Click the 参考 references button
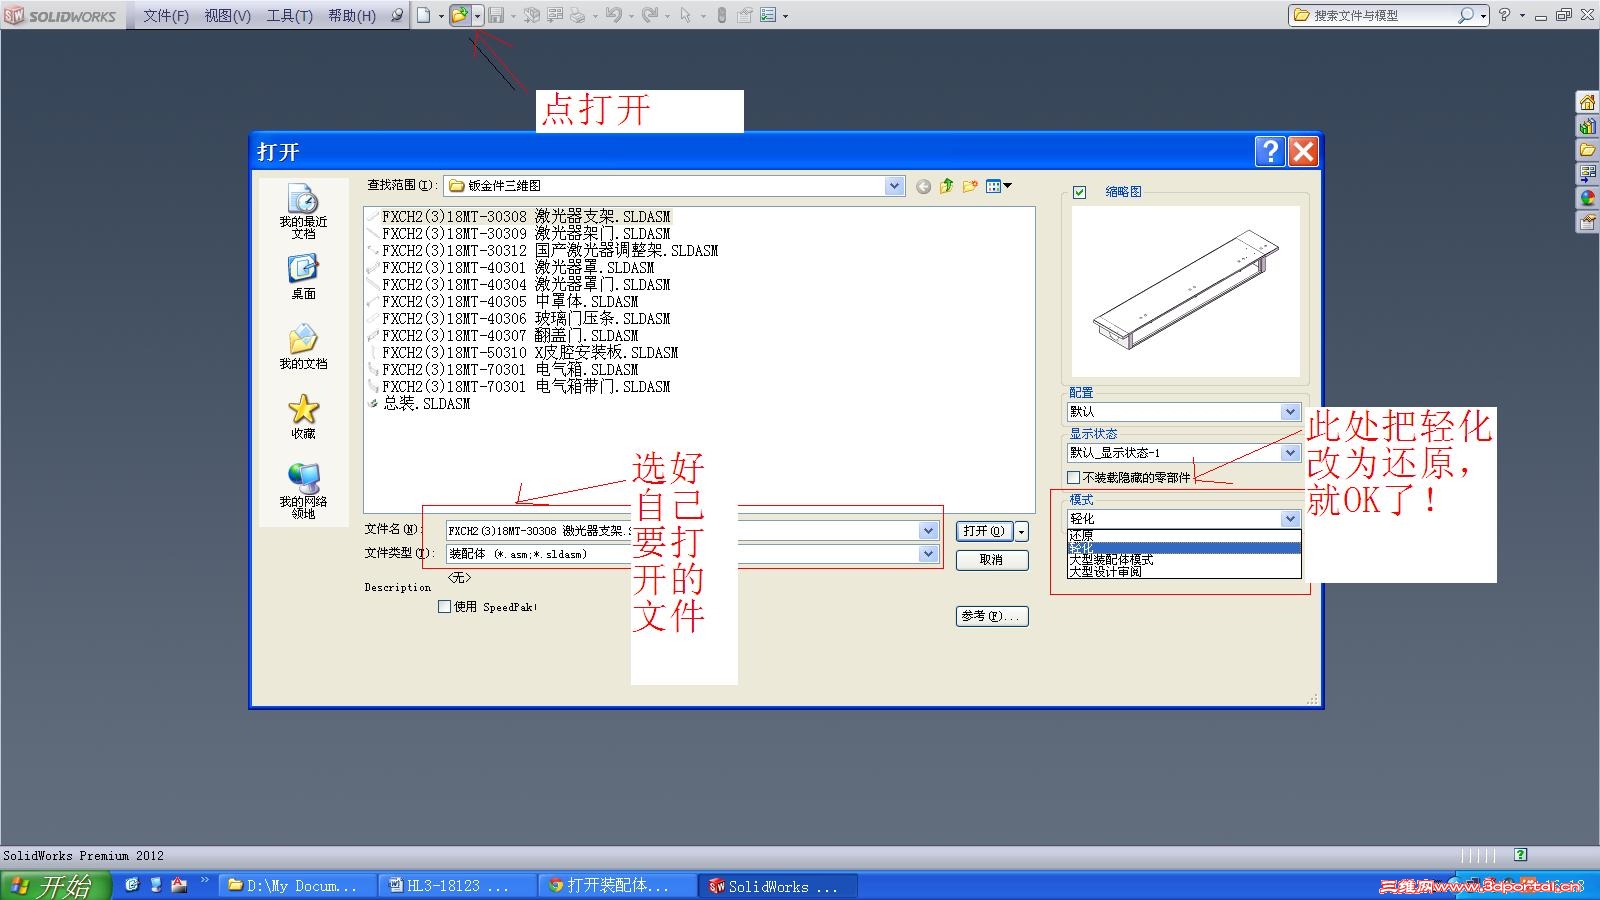Screen dimensions: 1600x900 (992, 616)
